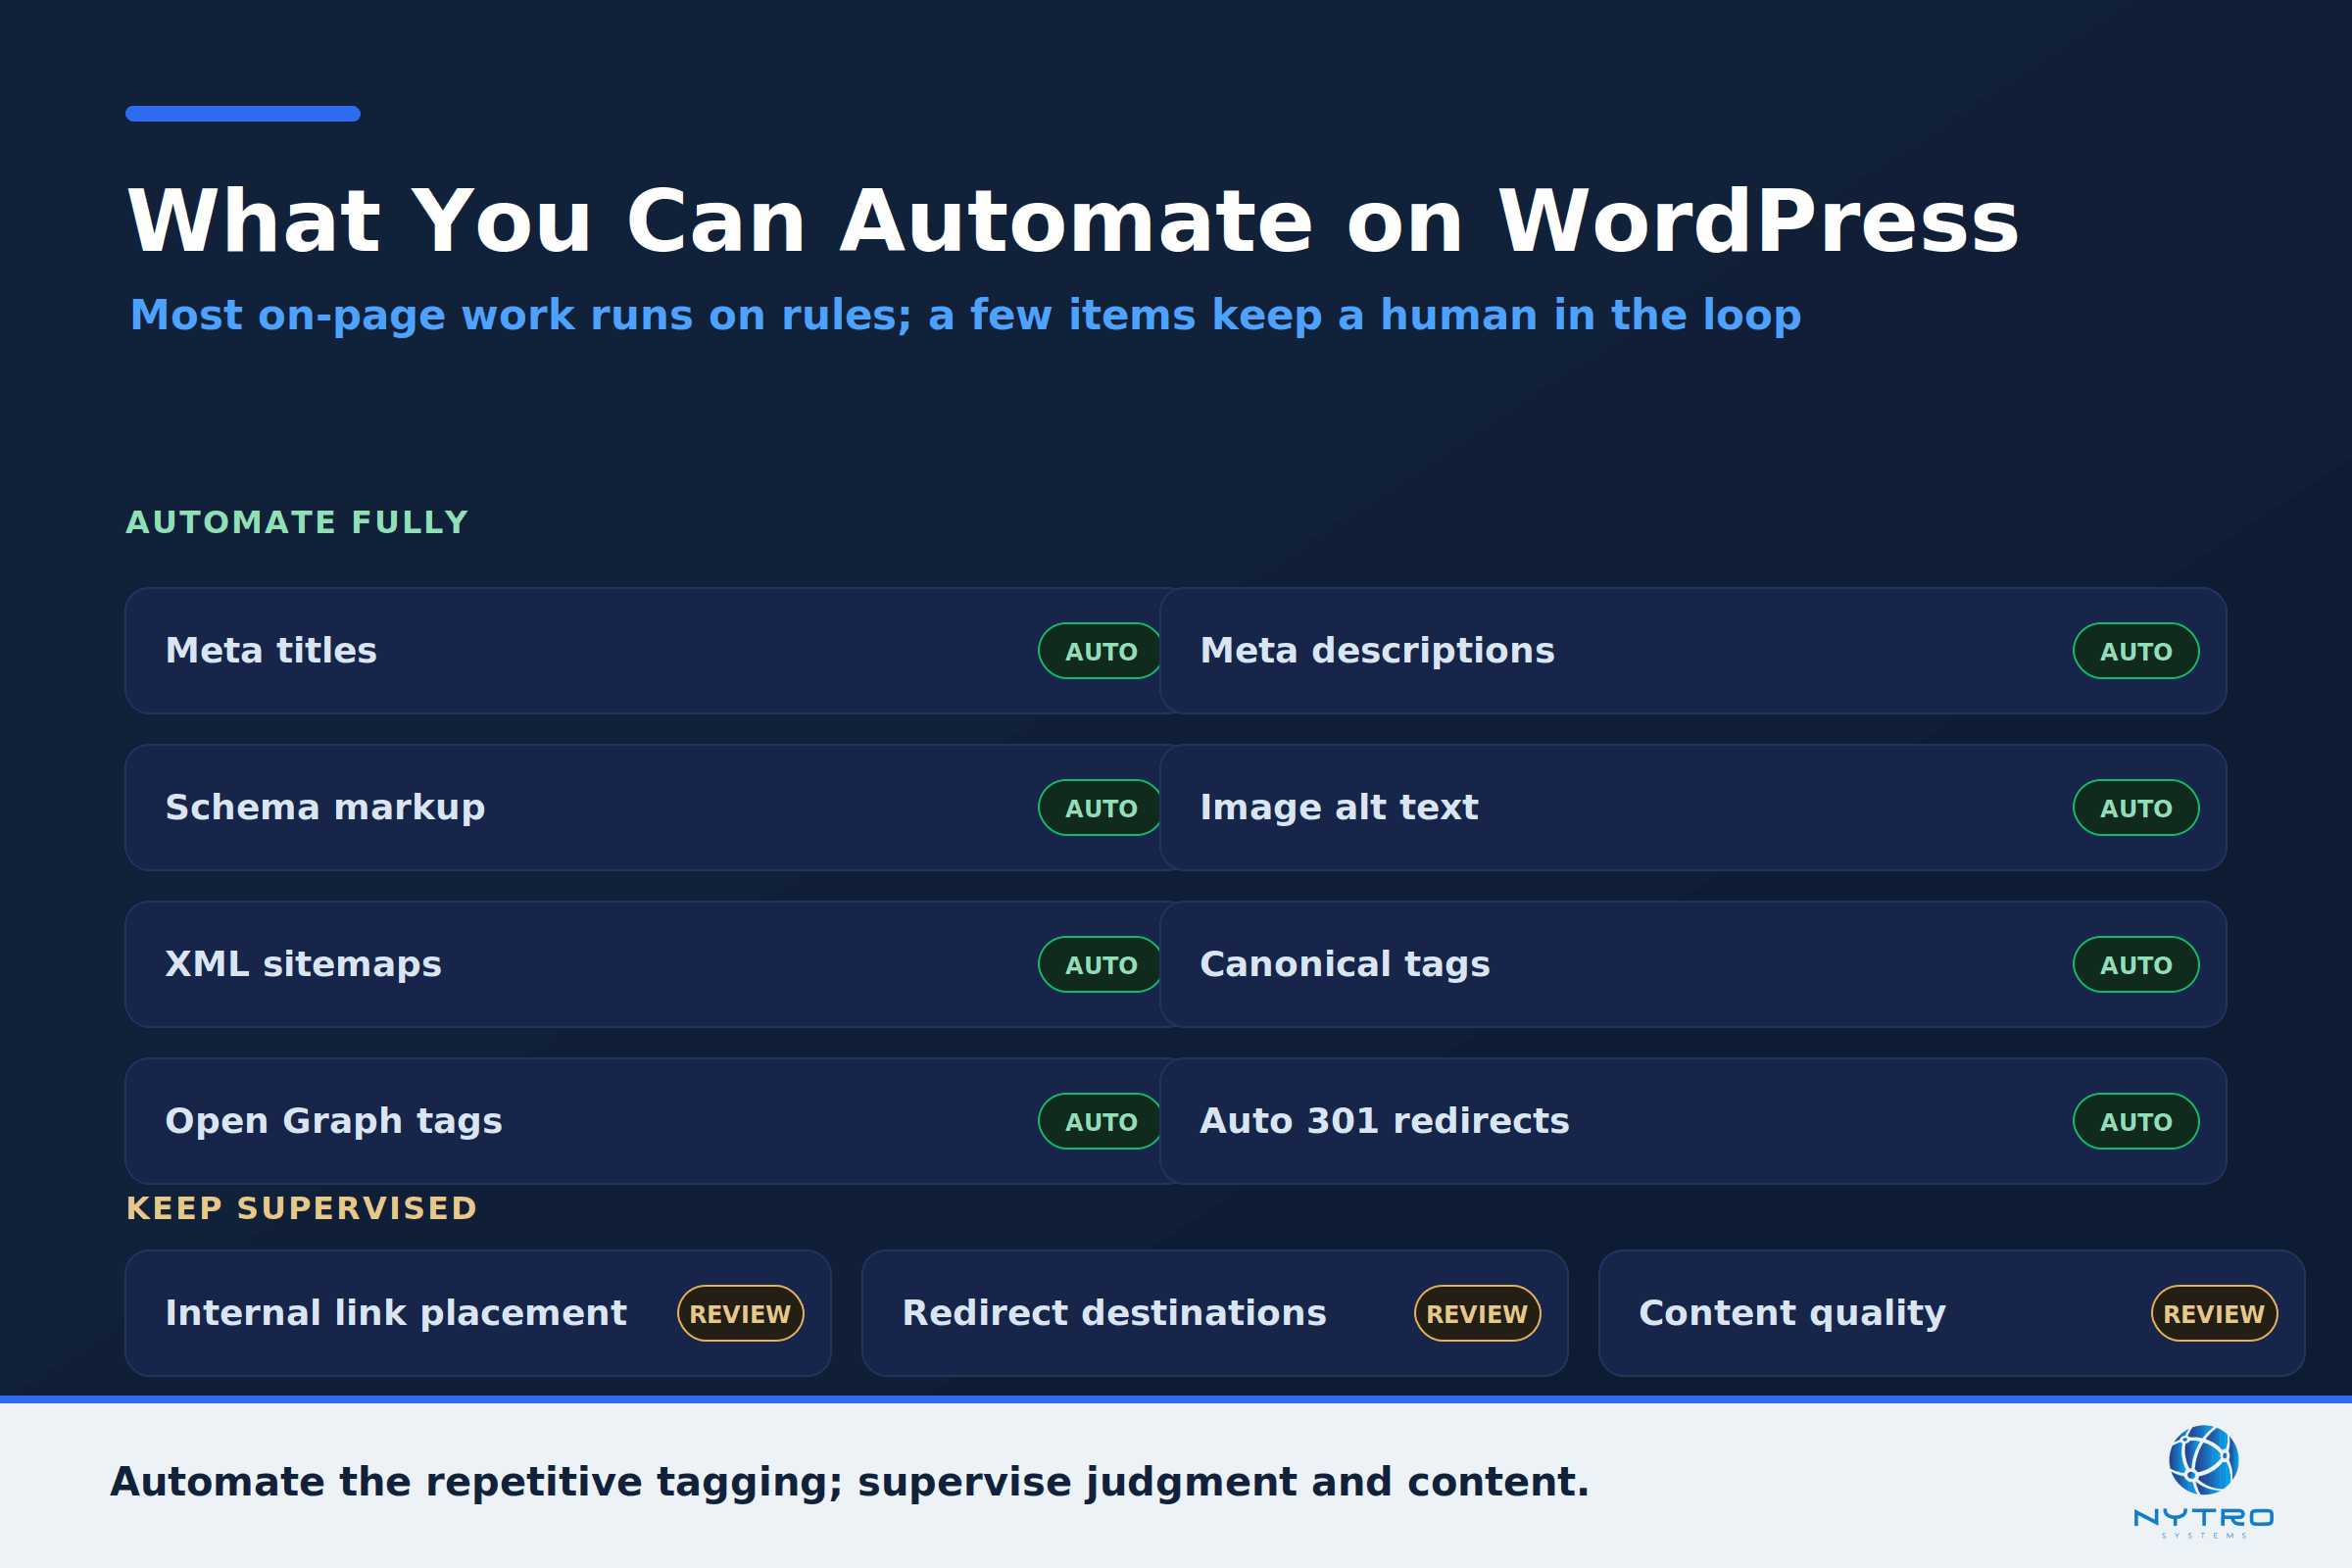The image size is (2352, 1568).
Task: Select the 'Image alt text' label
Action: point(1339,808)
